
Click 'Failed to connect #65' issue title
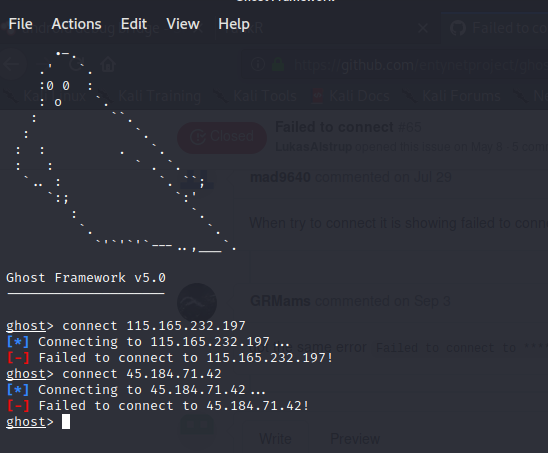coord(348,127)
